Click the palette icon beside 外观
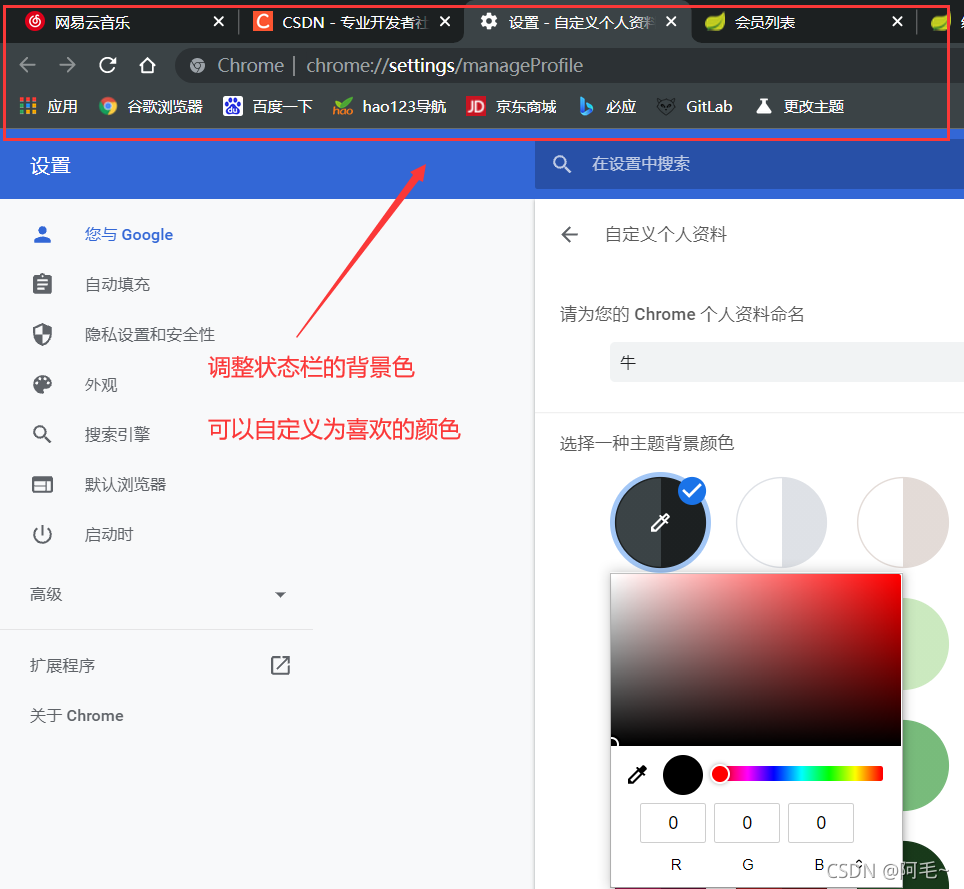964x889 pixels. (x=42, y=384)
